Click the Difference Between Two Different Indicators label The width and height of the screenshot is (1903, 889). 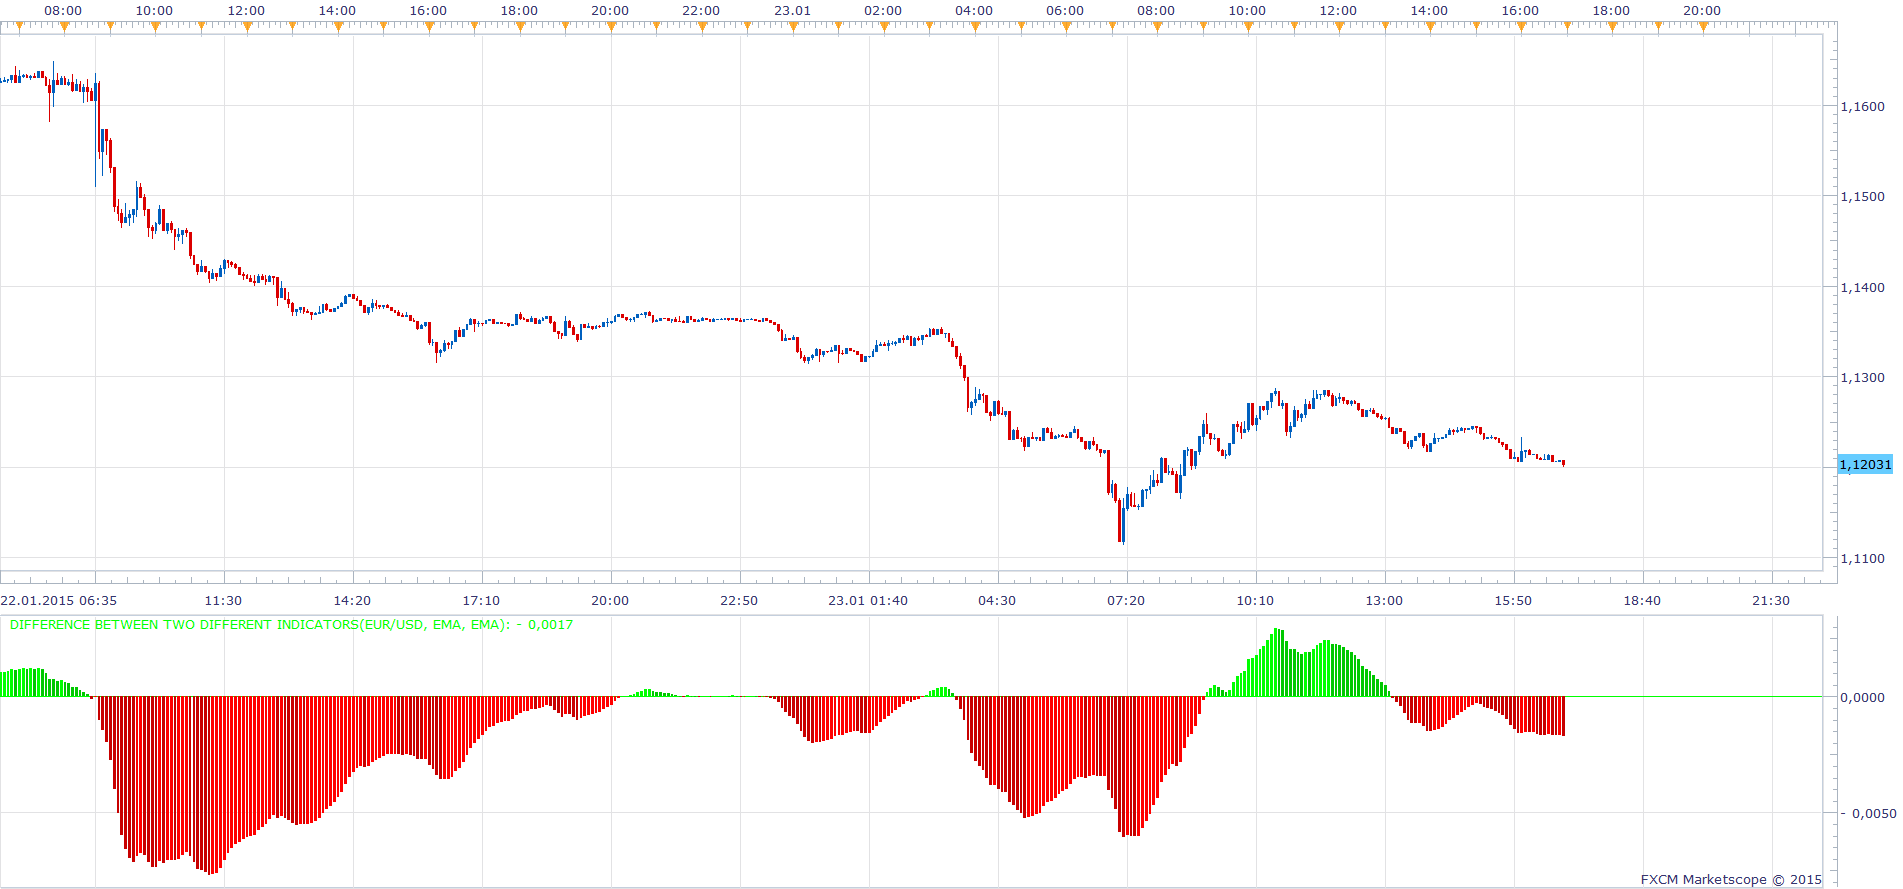(292, 625)
